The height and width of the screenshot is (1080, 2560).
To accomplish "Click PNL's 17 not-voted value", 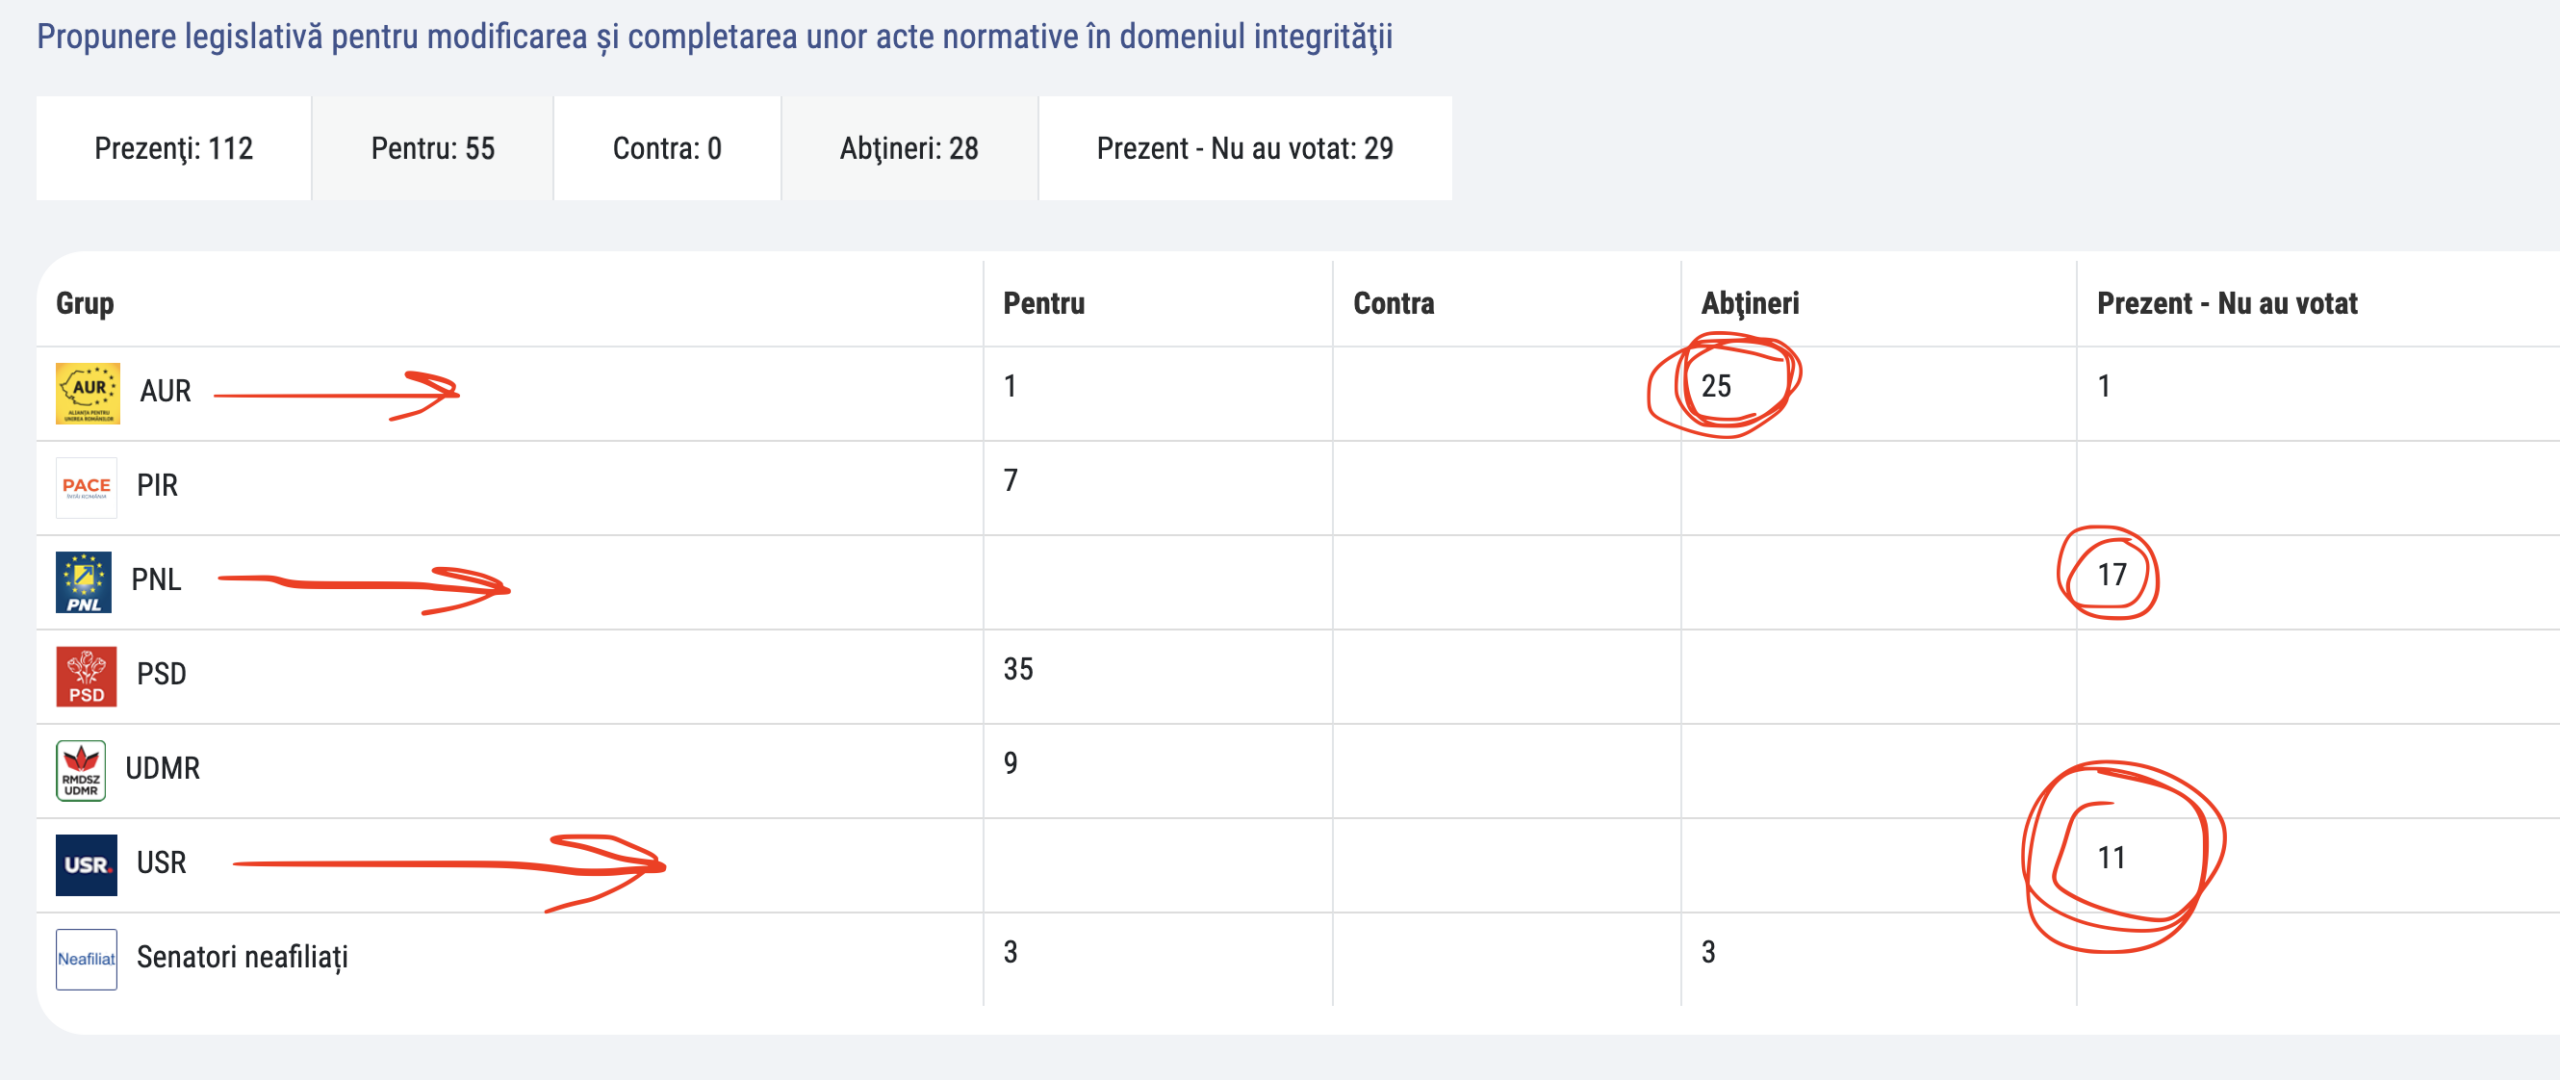I will point(2112,575).
